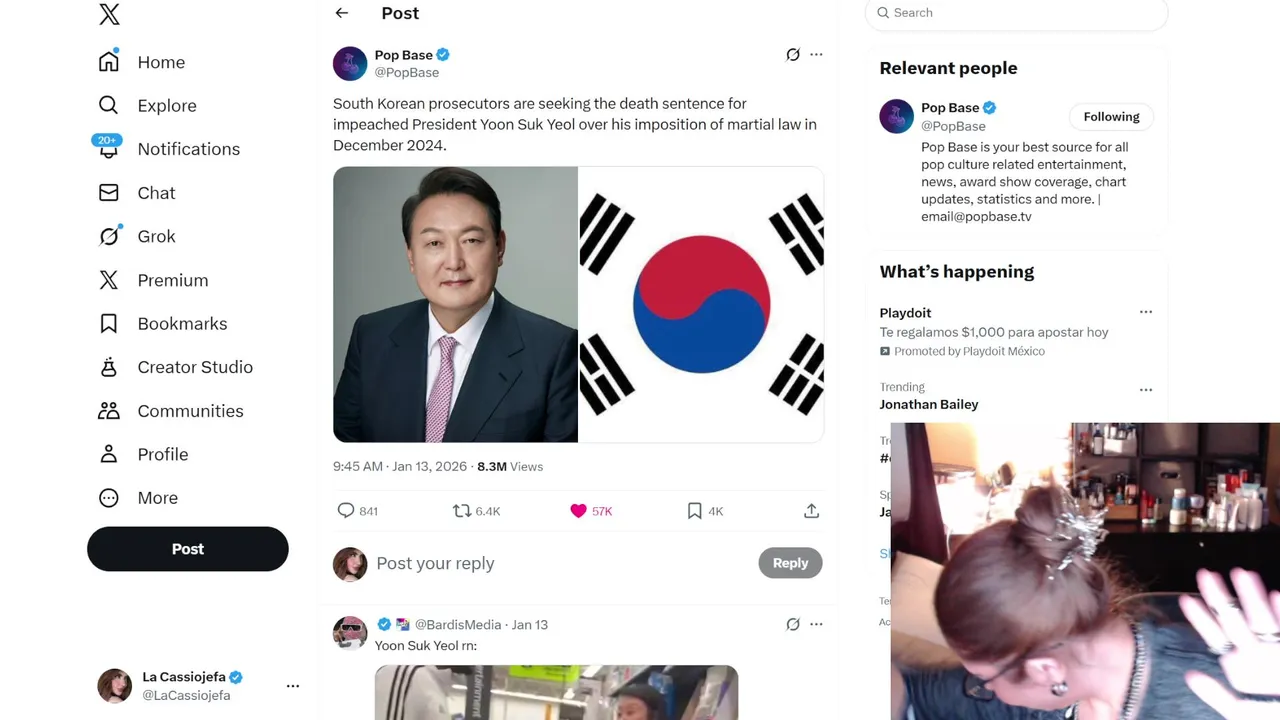Open the Yoon Suk Yeol portrait image

455,304
